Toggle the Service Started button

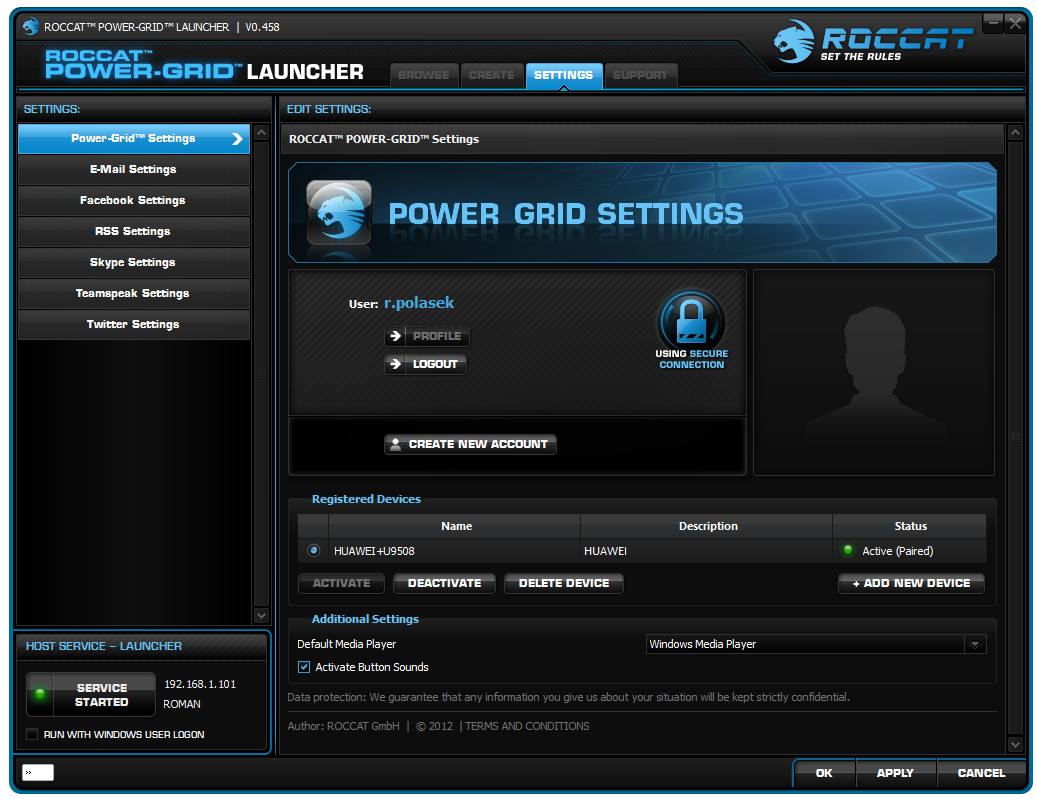pyautogui.click(x=91, y=694)
